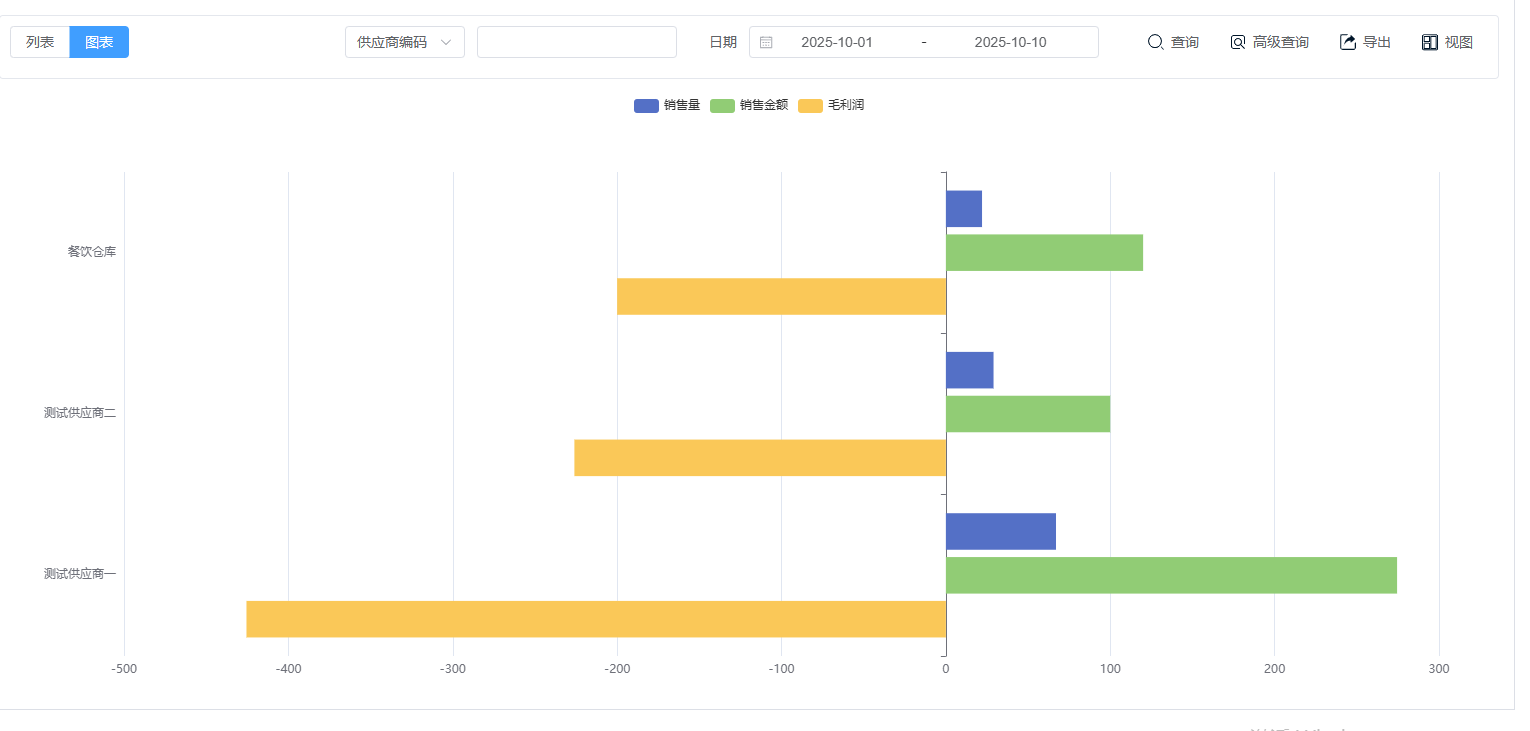Open the 供应商编码 dropdown

pos(404,42)
